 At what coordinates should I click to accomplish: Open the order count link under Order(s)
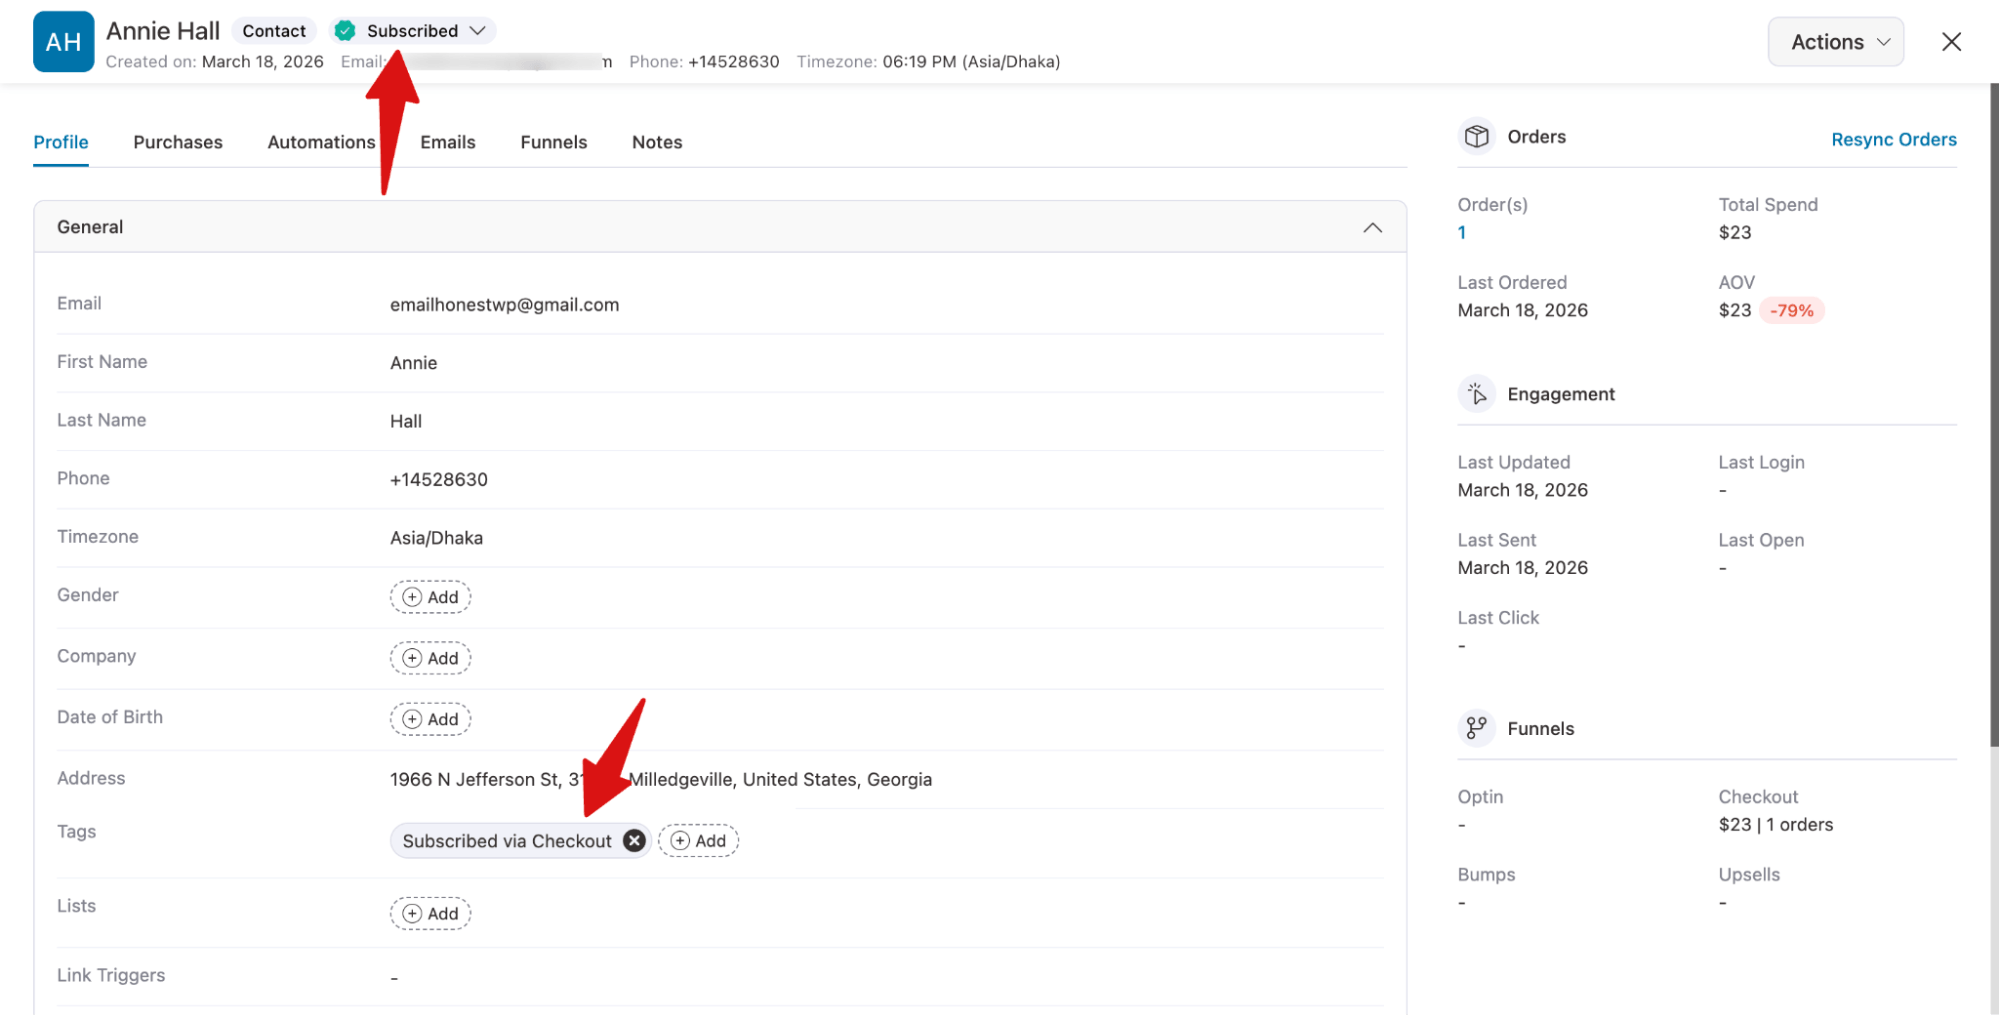[x=1461, y=232]
